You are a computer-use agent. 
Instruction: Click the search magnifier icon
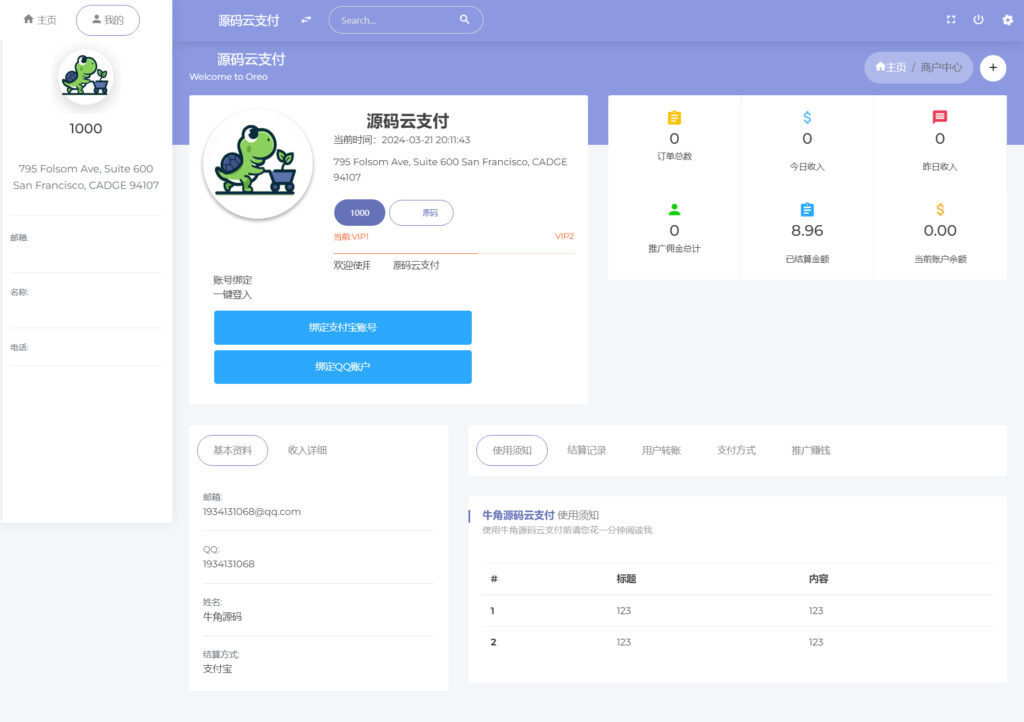point(464,19)
